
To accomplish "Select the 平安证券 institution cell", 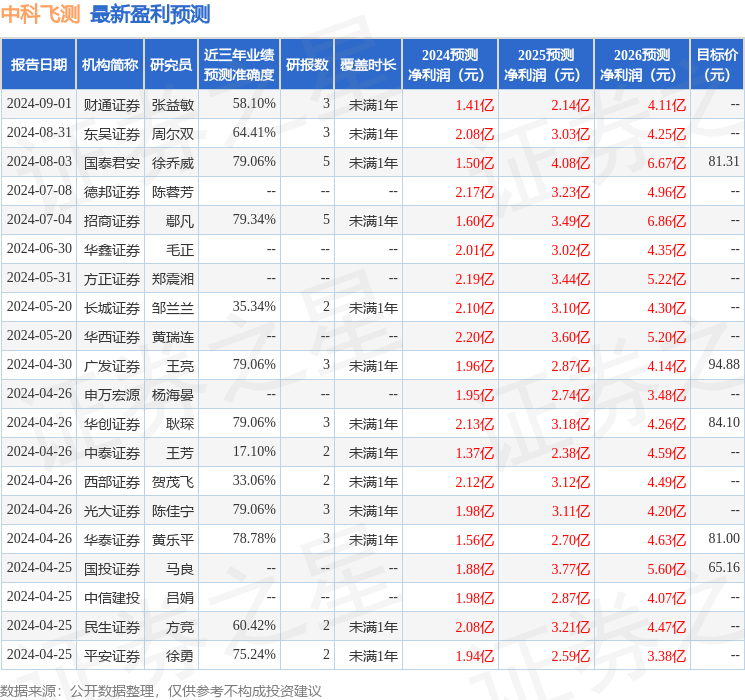I will pos(112,656).
